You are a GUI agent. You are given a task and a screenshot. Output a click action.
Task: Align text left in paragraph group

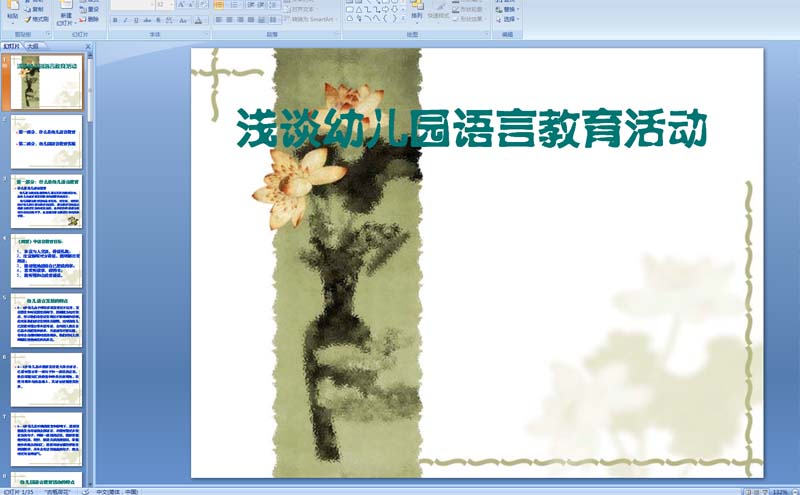tap(218, 20)
